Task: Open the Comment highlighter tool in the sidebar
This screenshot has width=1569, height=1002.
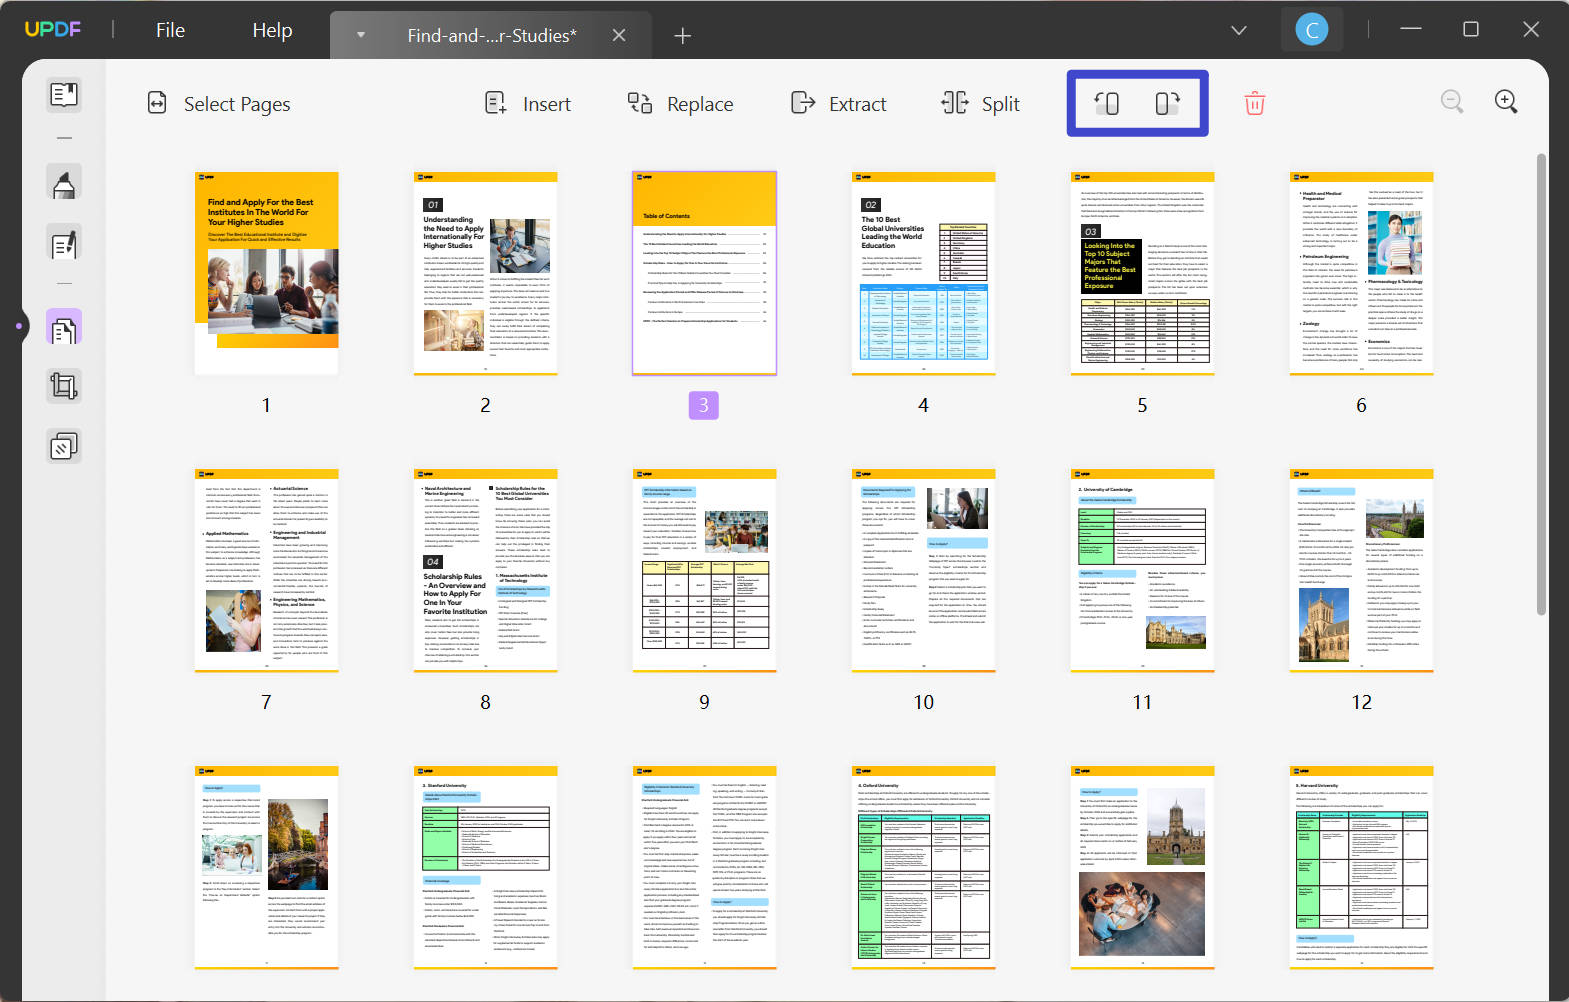Action: (64, 184)
